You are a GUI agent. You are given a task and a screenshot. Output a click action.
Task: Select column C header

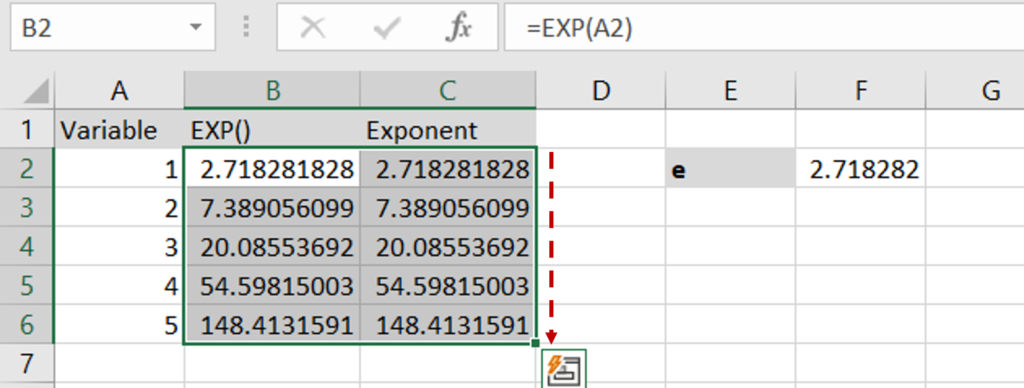click(447, 91)
